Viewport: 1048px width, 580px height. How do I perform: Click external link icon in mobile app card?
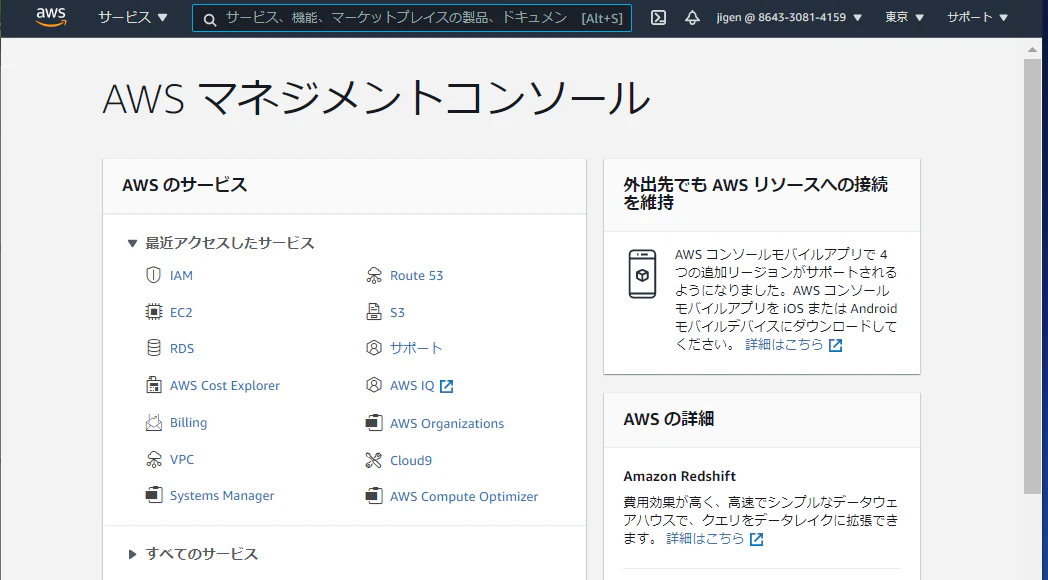tap(835, 345)
